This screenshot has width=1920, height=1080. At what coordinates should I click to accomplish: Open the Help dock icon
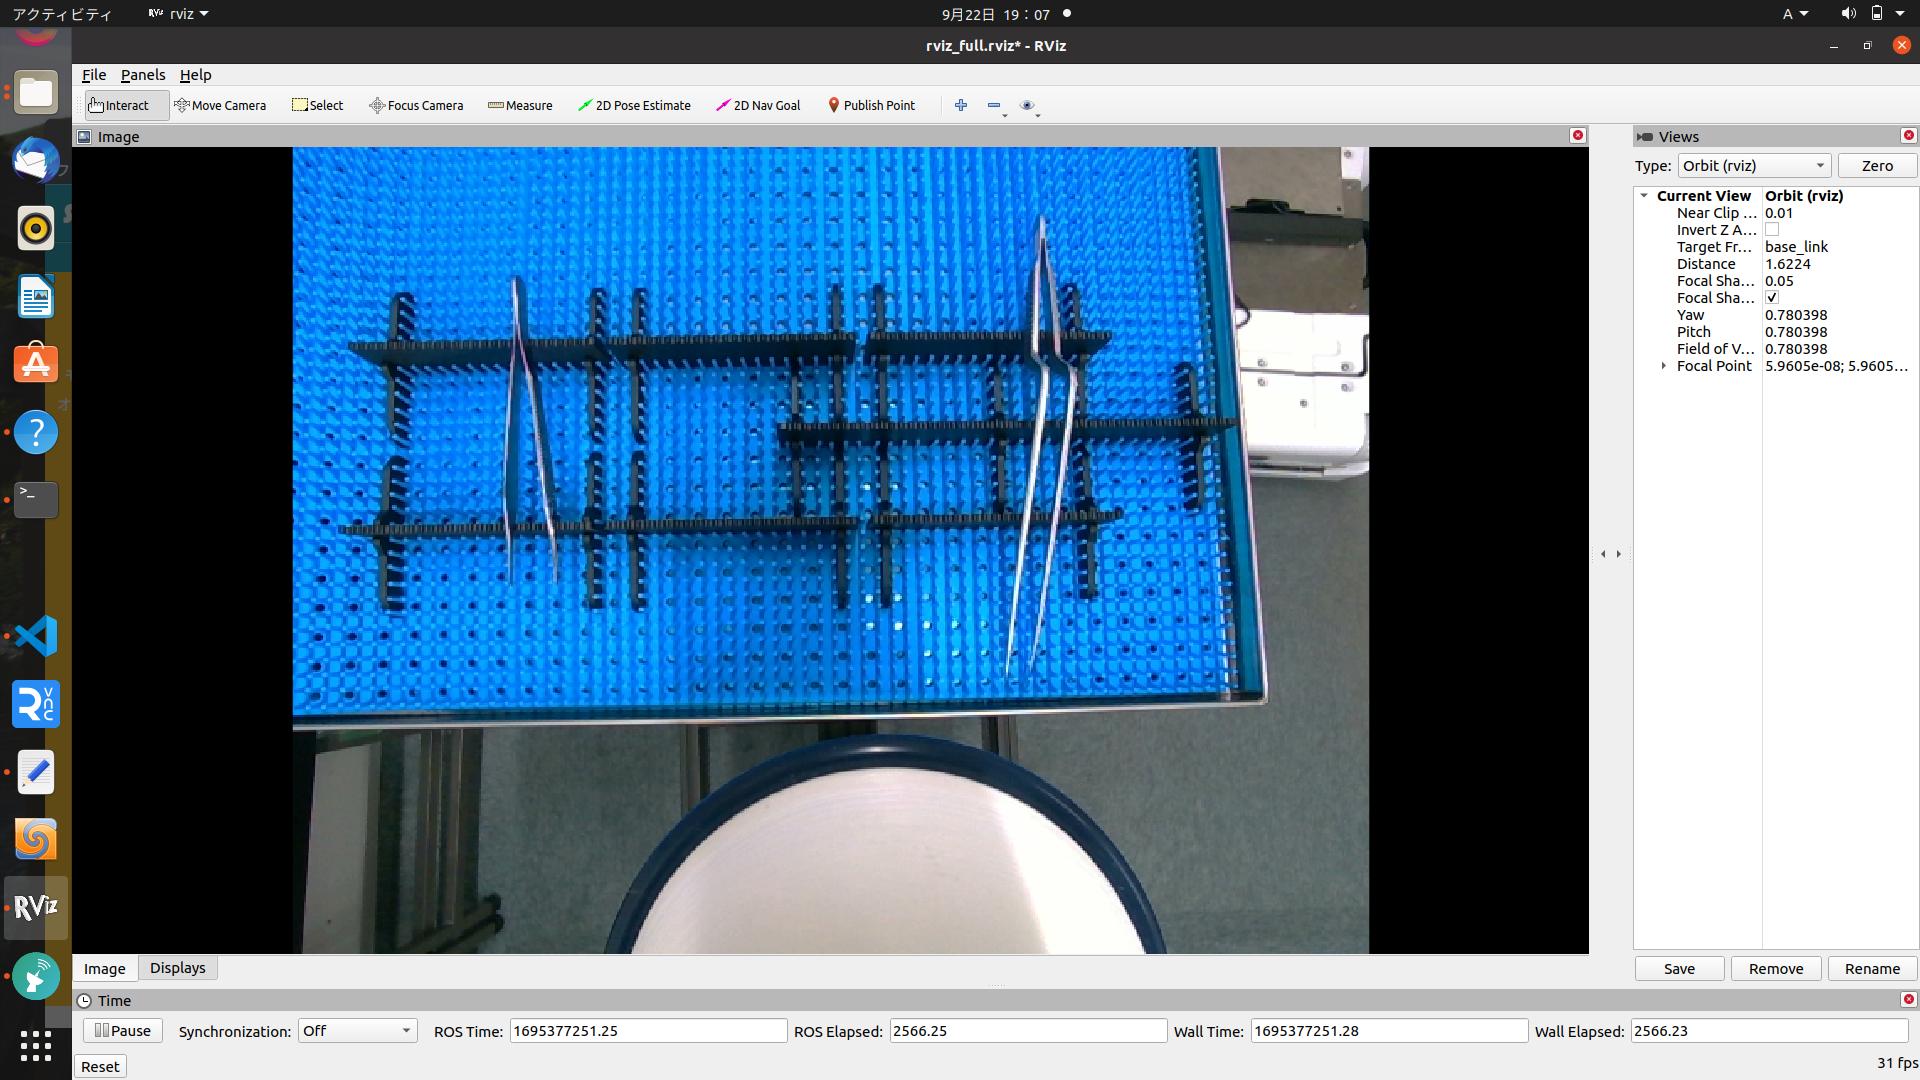(x=36, y=432)
